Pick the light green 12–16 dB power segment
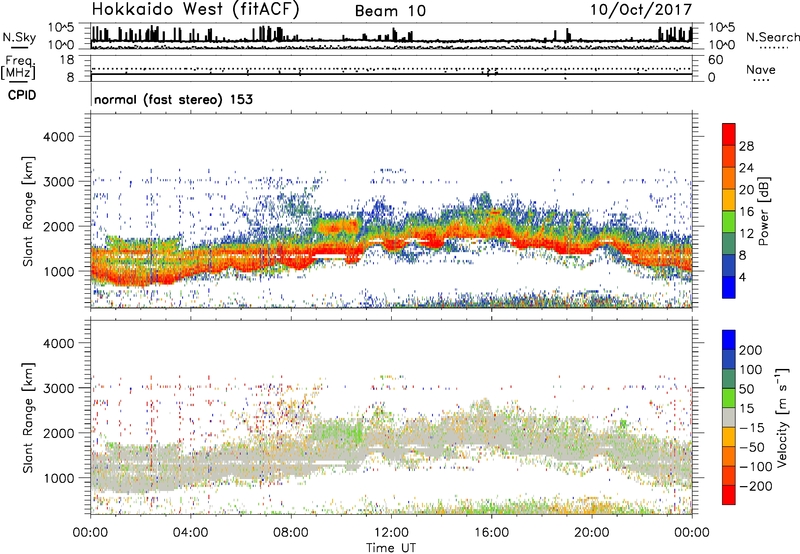Screen dimensions: 800x554 pyautogui.click(x=729, y=222)
